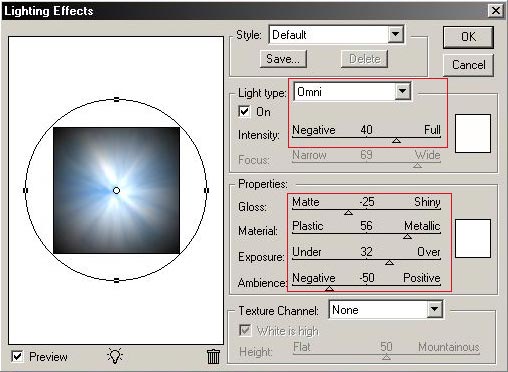Click the Intensity slider thumb
The width and height of the screenshot is (508, 372).
click(396, 141)
